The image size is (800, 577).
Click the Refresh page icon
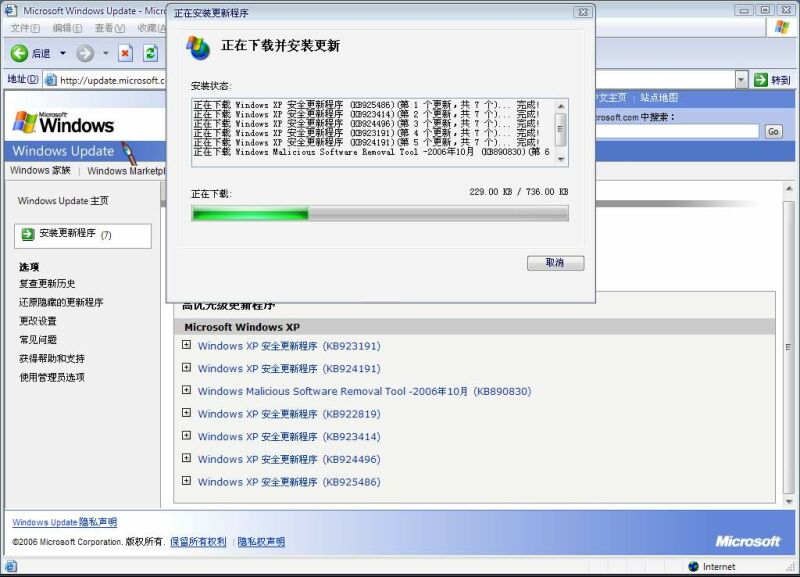click(151, 53)
